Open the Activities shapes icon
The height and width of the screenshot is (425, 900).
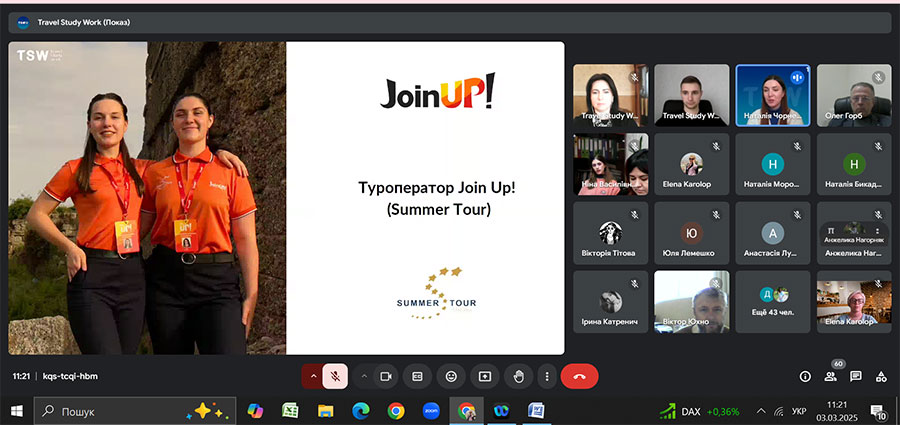881,377
